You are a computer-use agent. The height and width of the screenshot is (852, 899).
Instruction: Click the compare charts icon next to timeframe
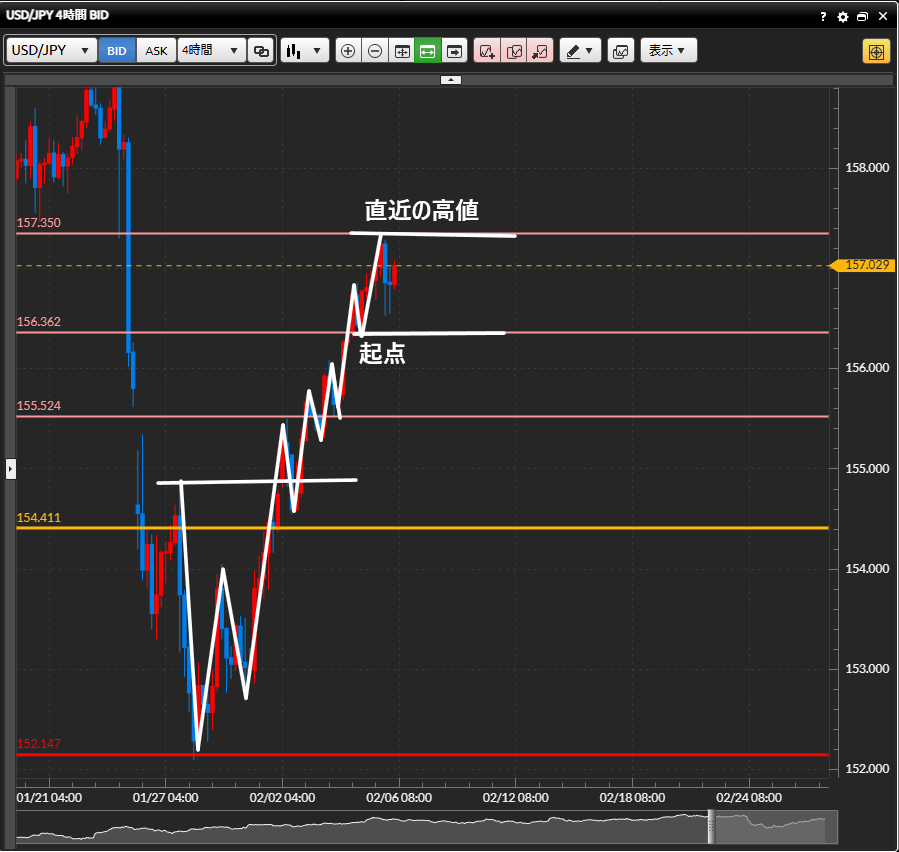coord(262,51)
